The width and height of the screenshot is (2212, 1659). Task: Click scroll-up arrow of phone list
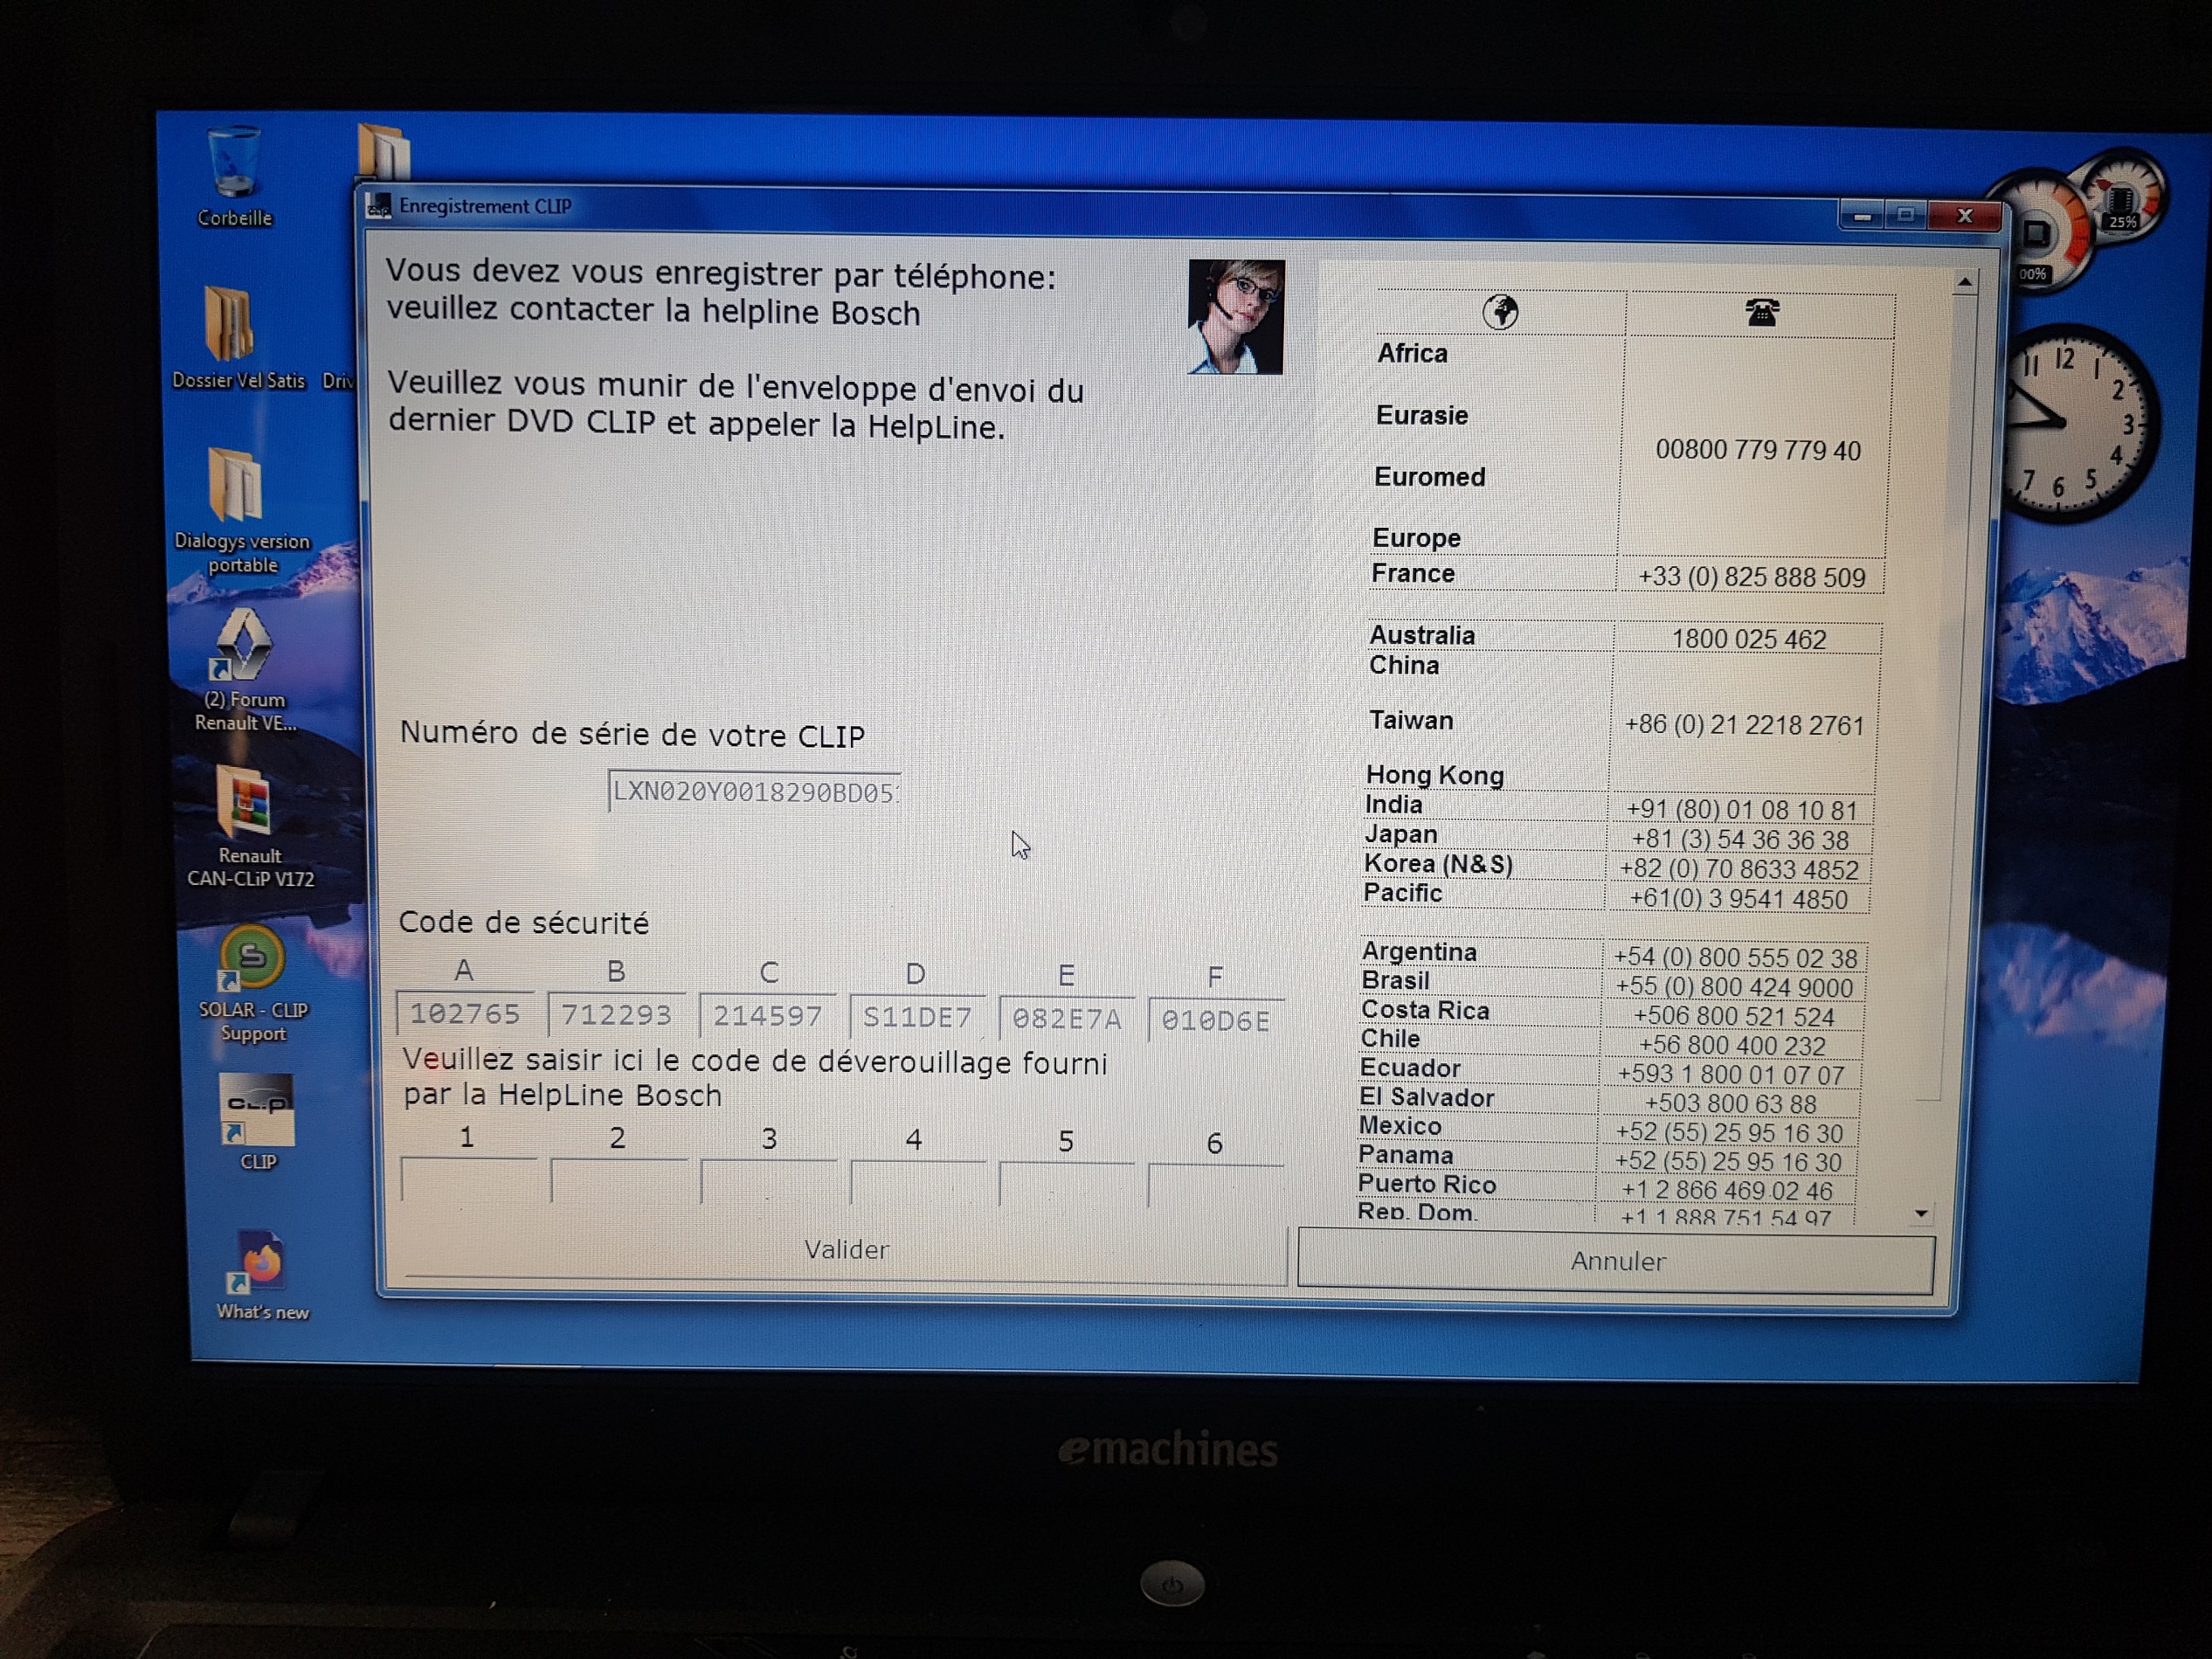(1964, 284)
